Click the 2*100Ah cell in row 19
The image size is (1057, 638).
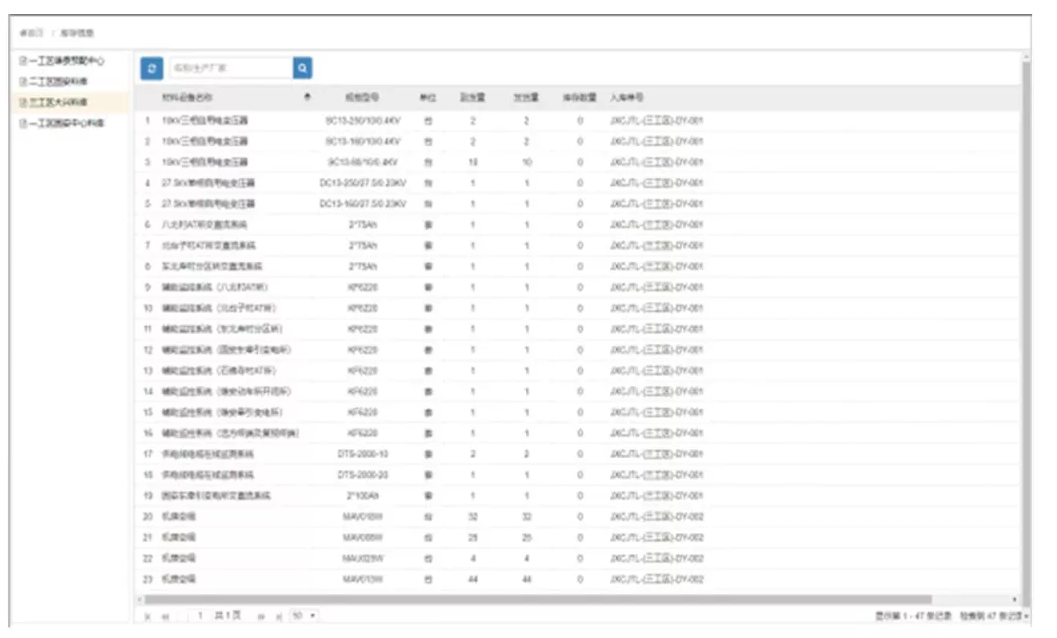pos(363,496)
